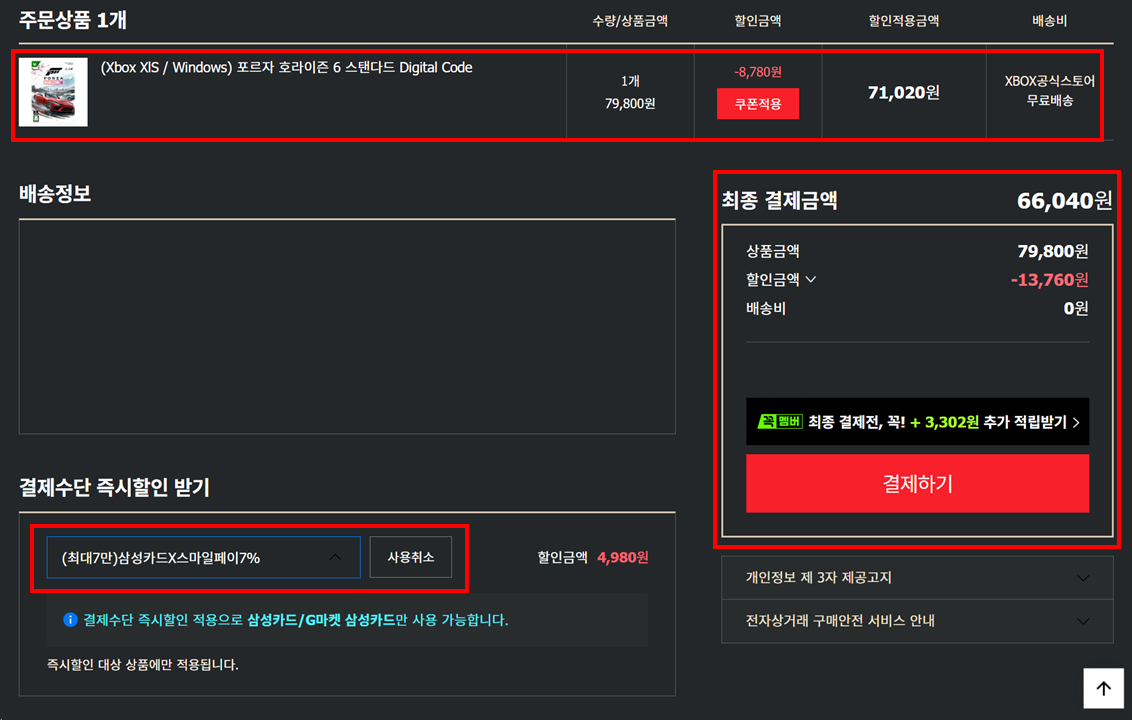This screenshot has width=1132, height=720.
Task: Click the 사용취소 button
Action: pyautogui.click(x=411, y=557)
